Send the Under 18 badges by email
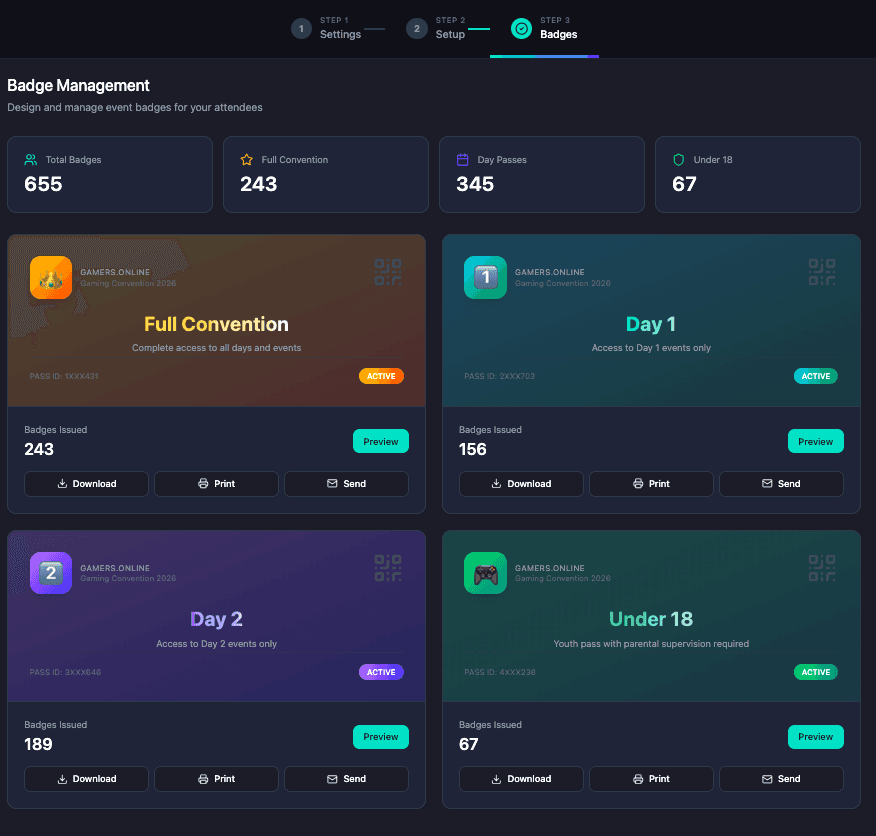The image size is (876, 836). click(x=782, y=779)
